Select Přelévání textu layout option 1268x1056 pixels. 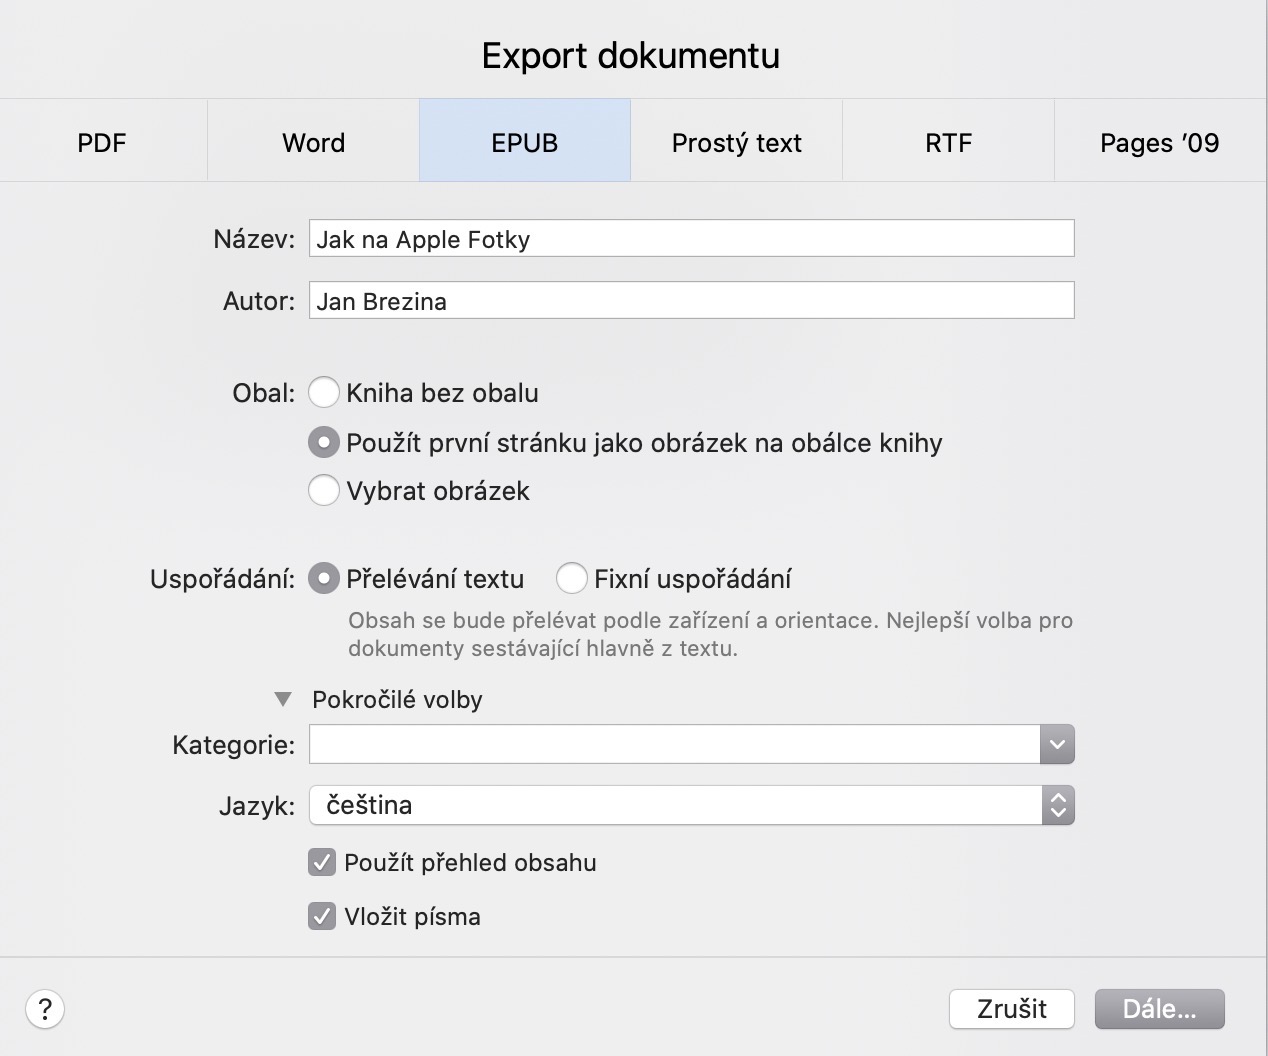tap(323, 579)
